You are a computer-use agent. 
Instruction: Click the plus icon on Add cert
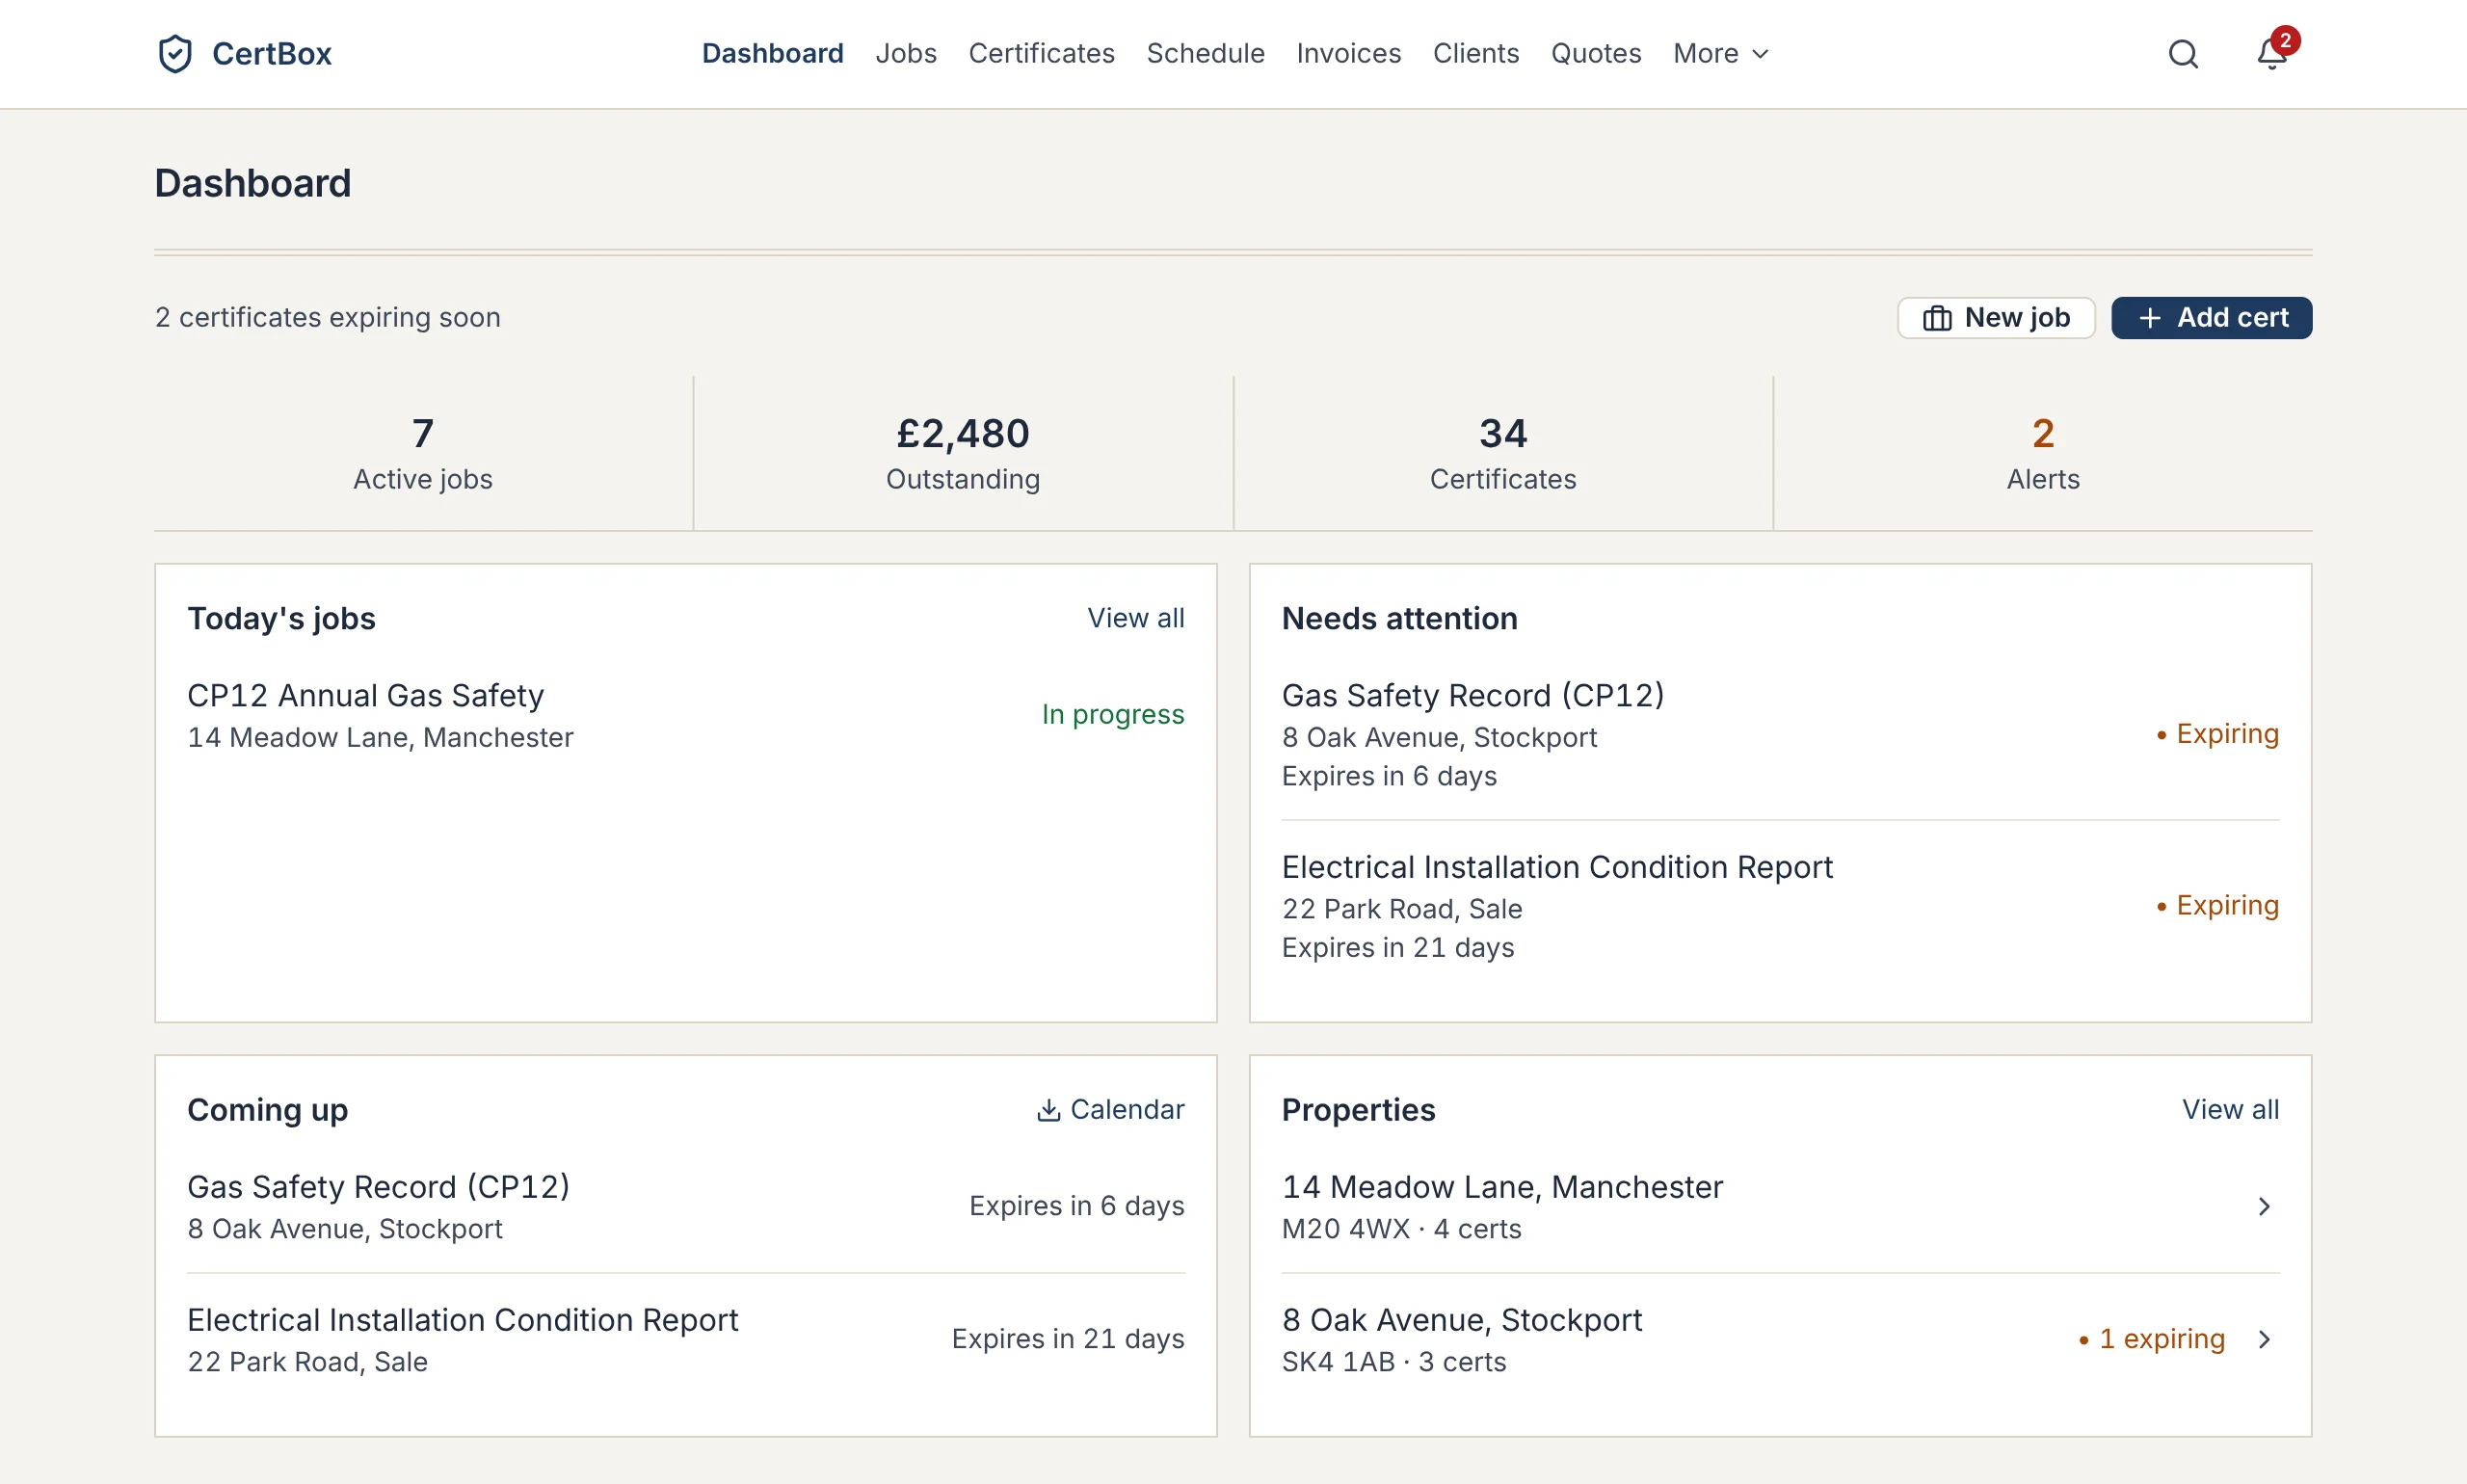click(x=2149, y=318)
